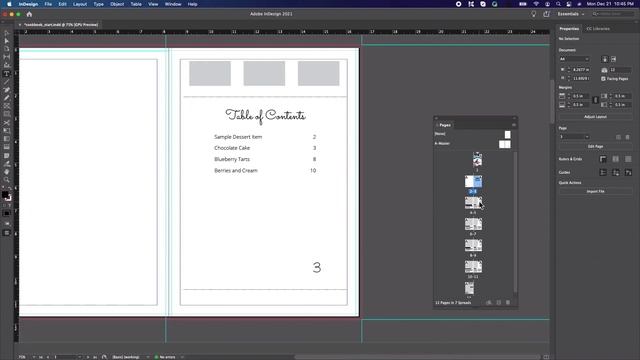
Task: Click the Share document icon
Action: (x=547, y=14)
